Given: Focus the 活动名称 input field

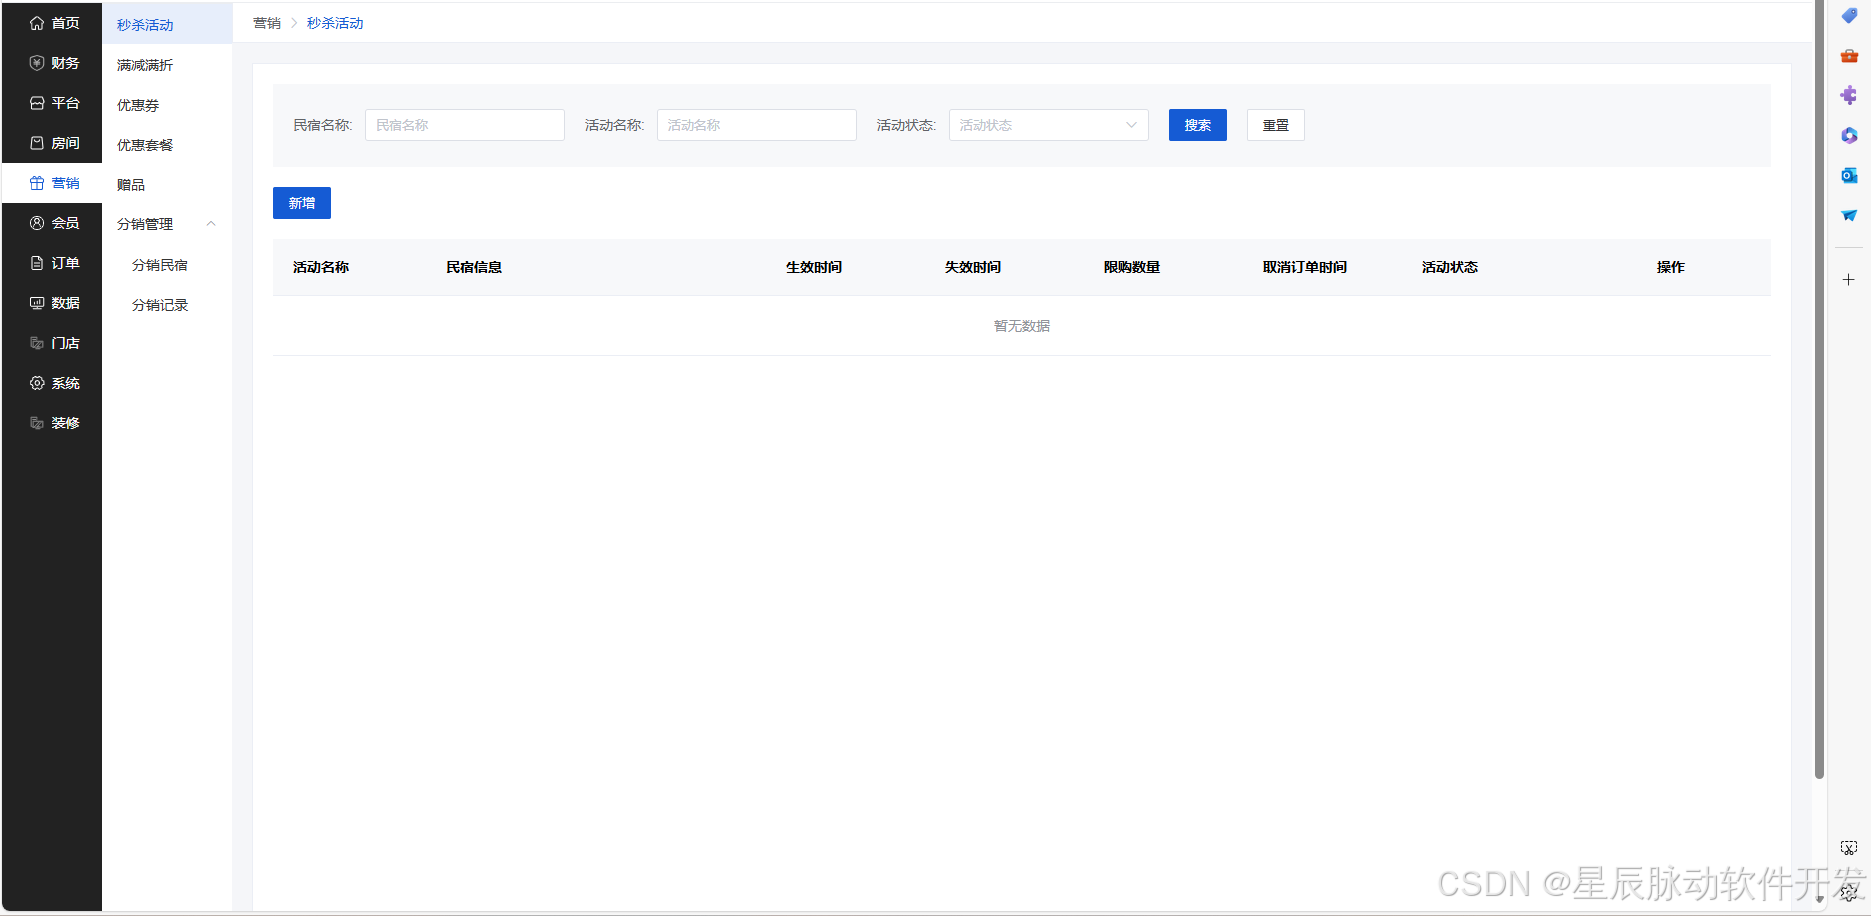Looking at the screenshot, I should [757, 125].
